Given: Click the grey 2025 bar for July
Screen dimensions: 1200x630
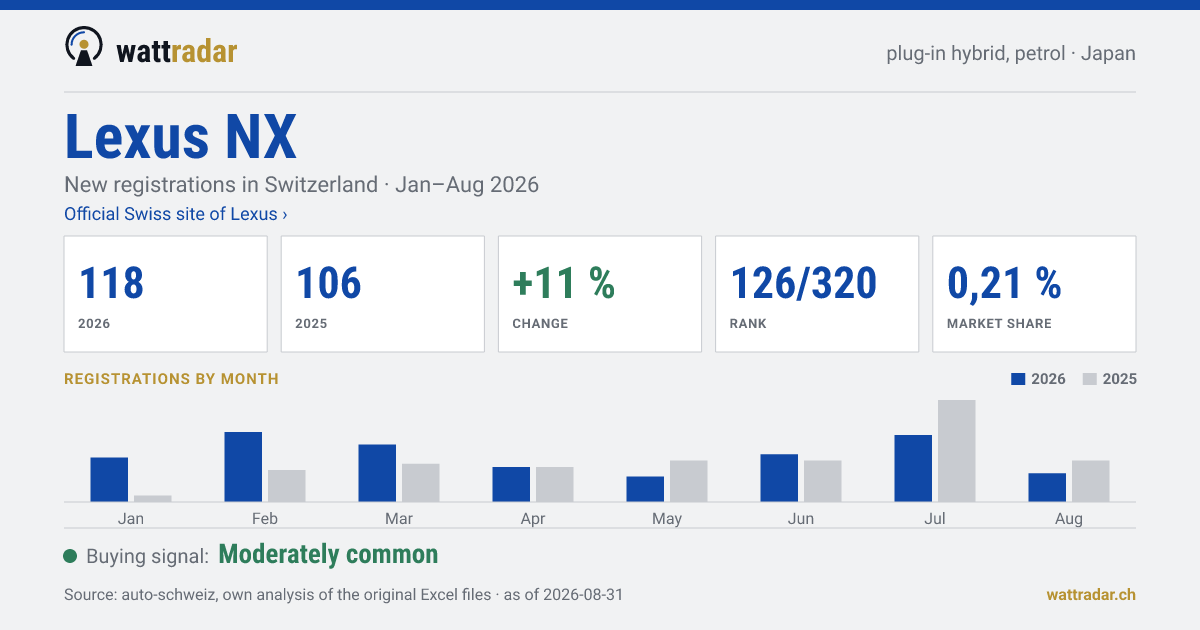Looking at the screenshot, I should pos(957,451).
